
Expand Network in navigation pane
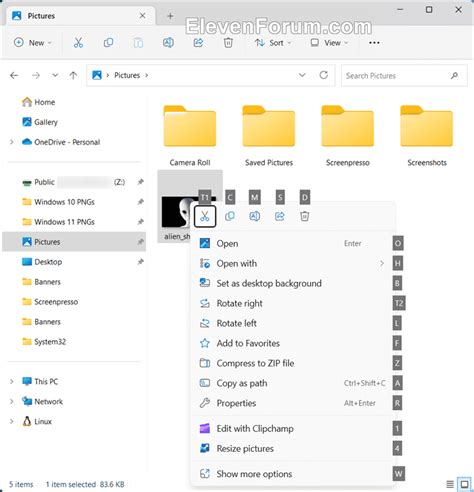coord(12,402)
